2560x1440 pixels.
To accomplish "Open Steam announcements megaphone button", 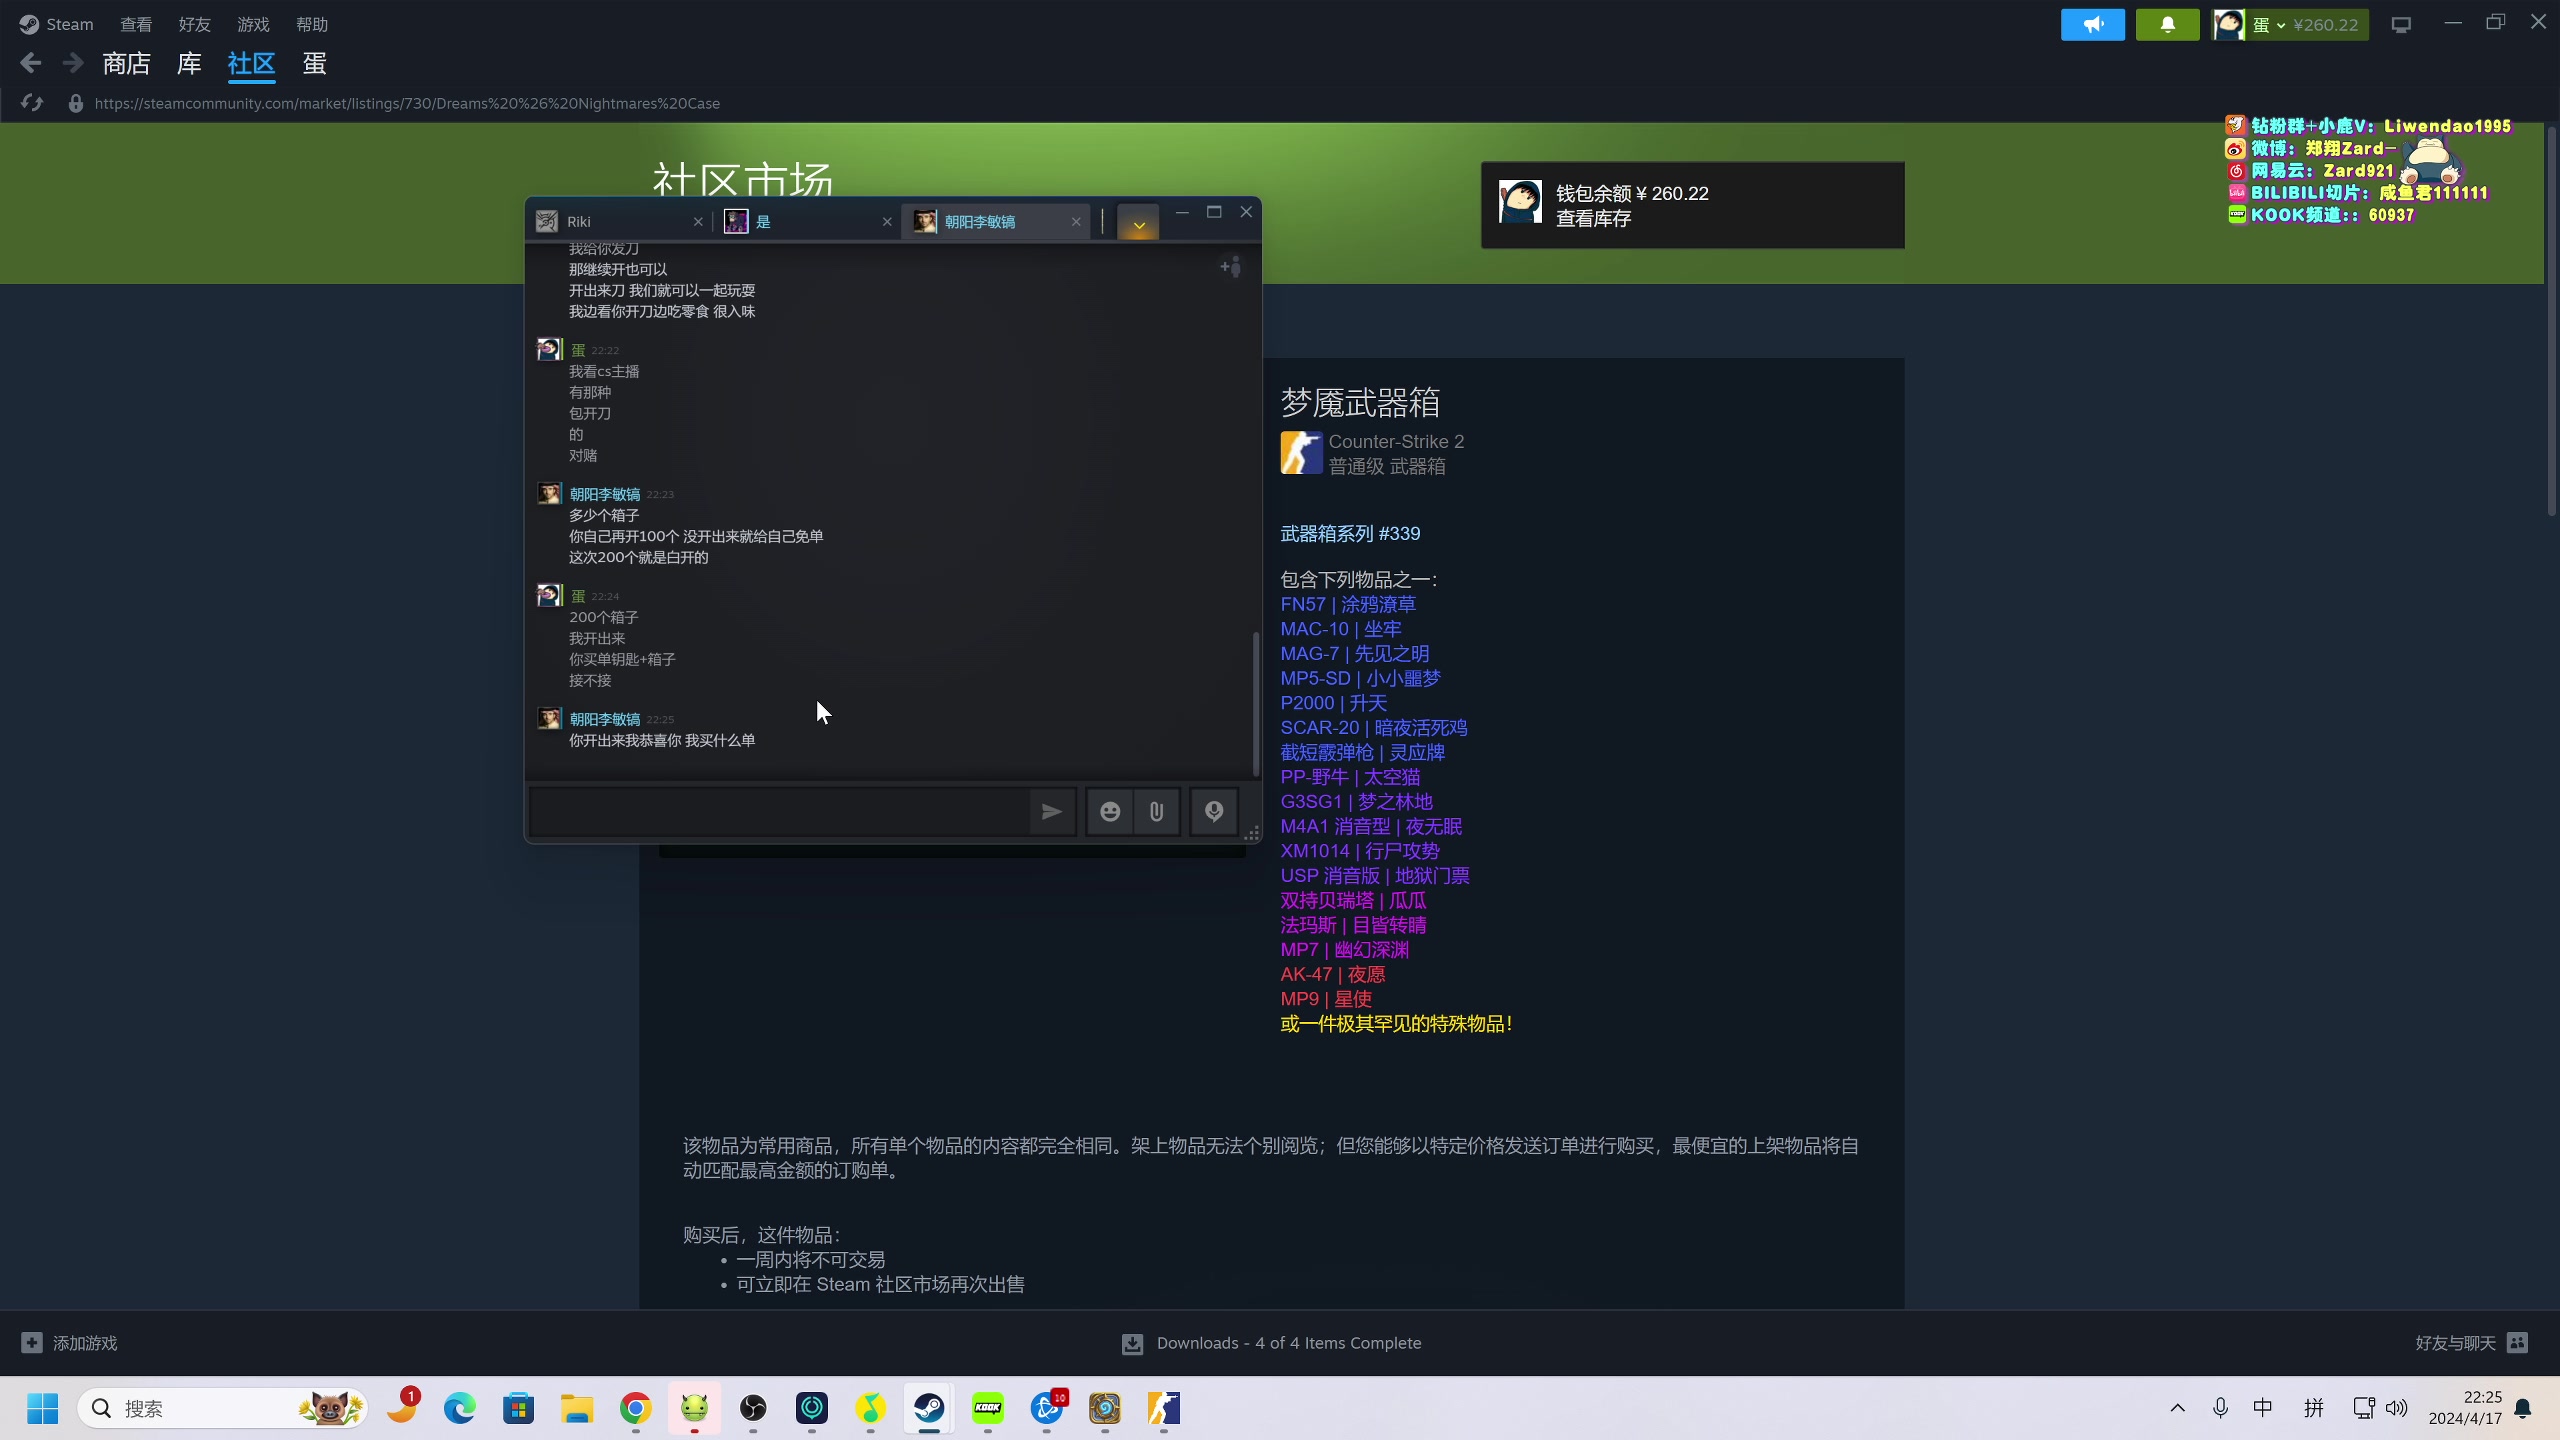I will click(x=2092, y=24).
